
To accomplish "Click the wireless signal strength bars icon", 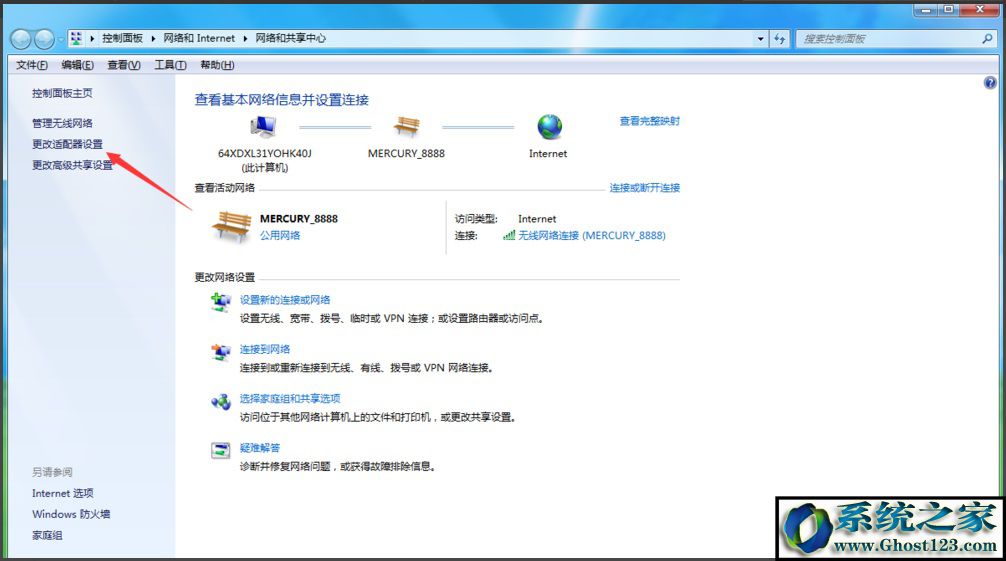I will [509, 236].
